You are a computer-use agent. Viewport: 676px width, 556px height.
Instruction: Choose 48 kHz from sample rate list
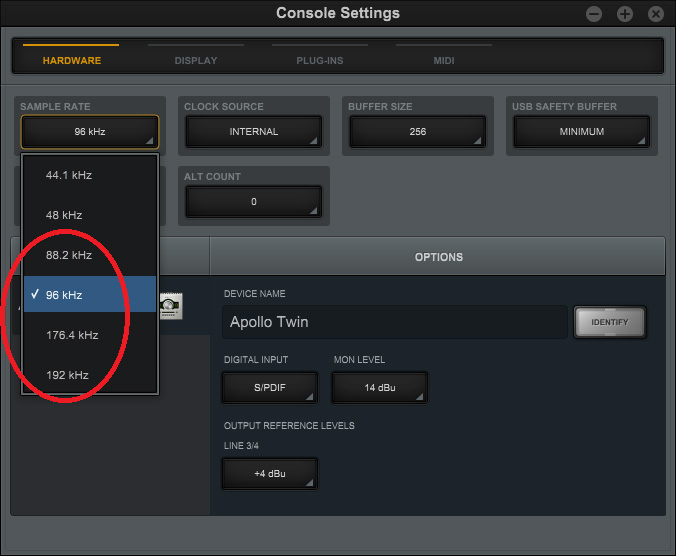tap(64, 215)
